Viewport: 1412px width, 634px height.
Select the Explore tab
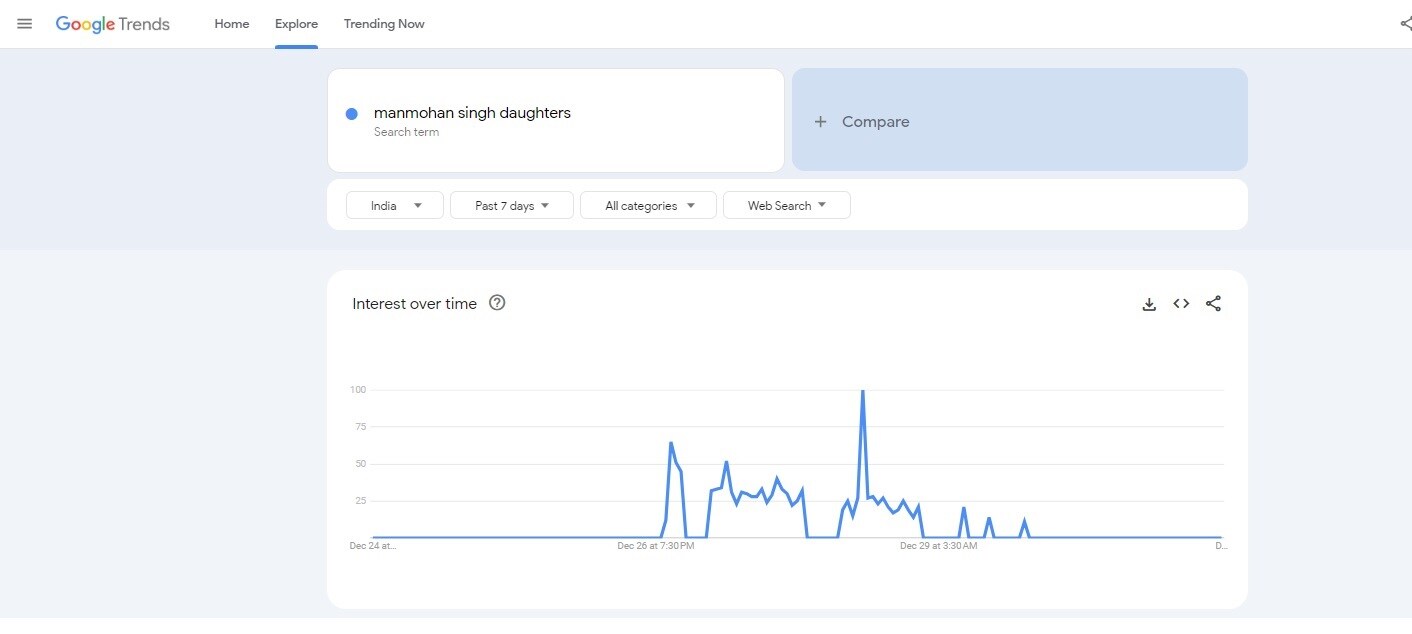(x=296, y=24)
